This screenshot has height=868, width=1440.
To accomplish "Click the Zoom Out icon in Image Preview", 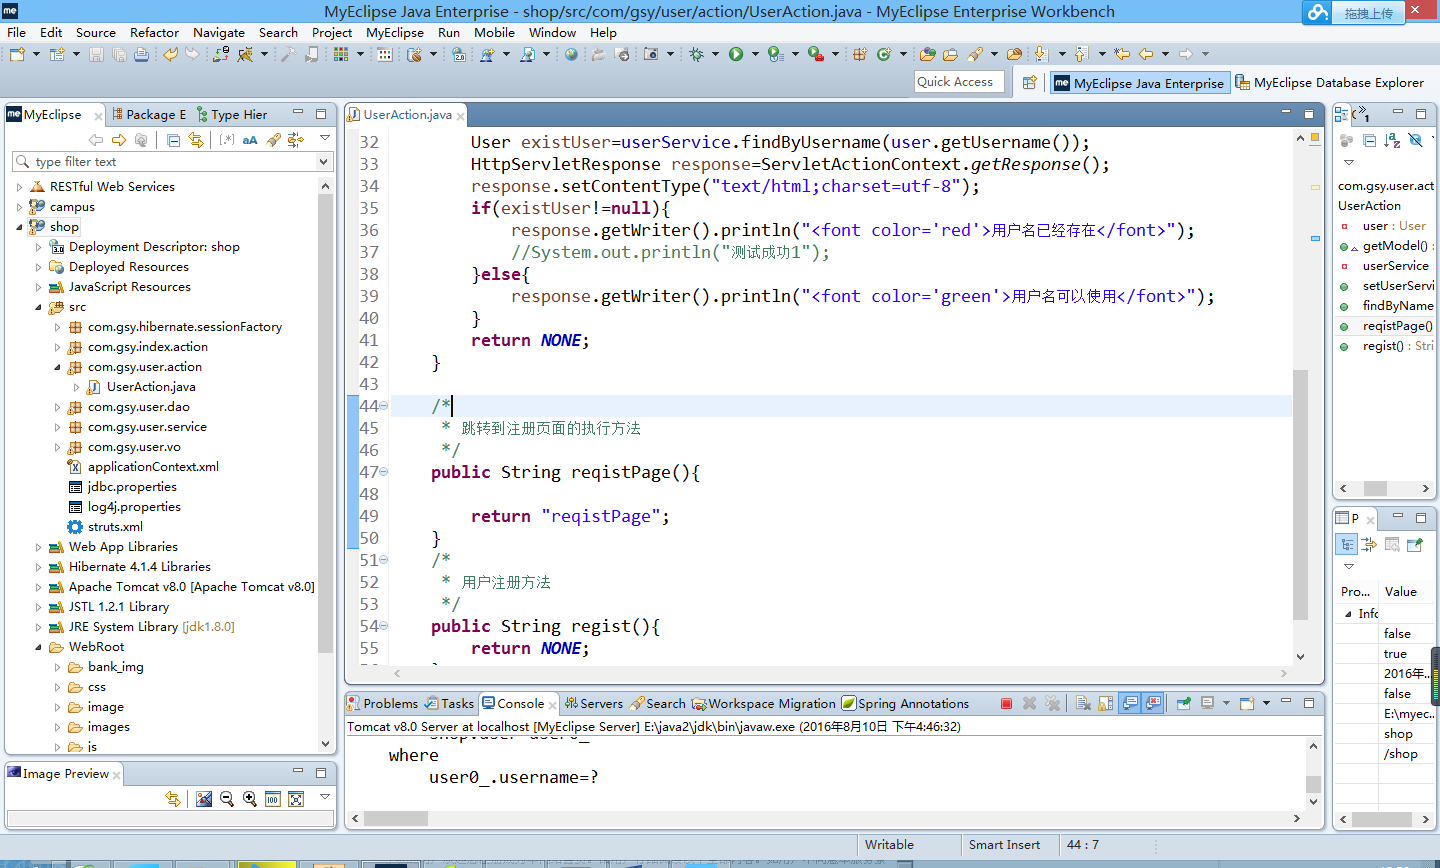I will [x=227, y=798].
